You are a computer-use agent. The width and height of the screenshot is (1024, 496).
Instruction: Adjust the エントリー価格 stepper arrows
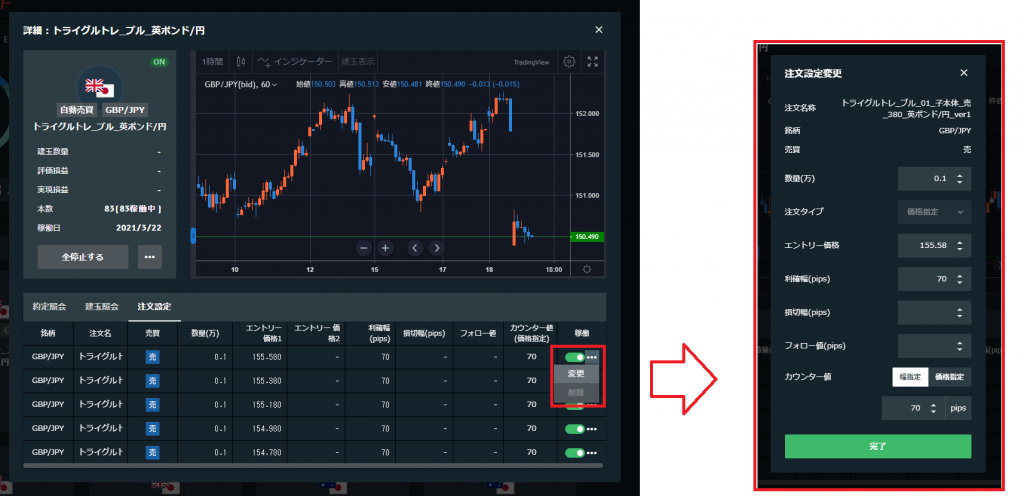pos(959,246)
